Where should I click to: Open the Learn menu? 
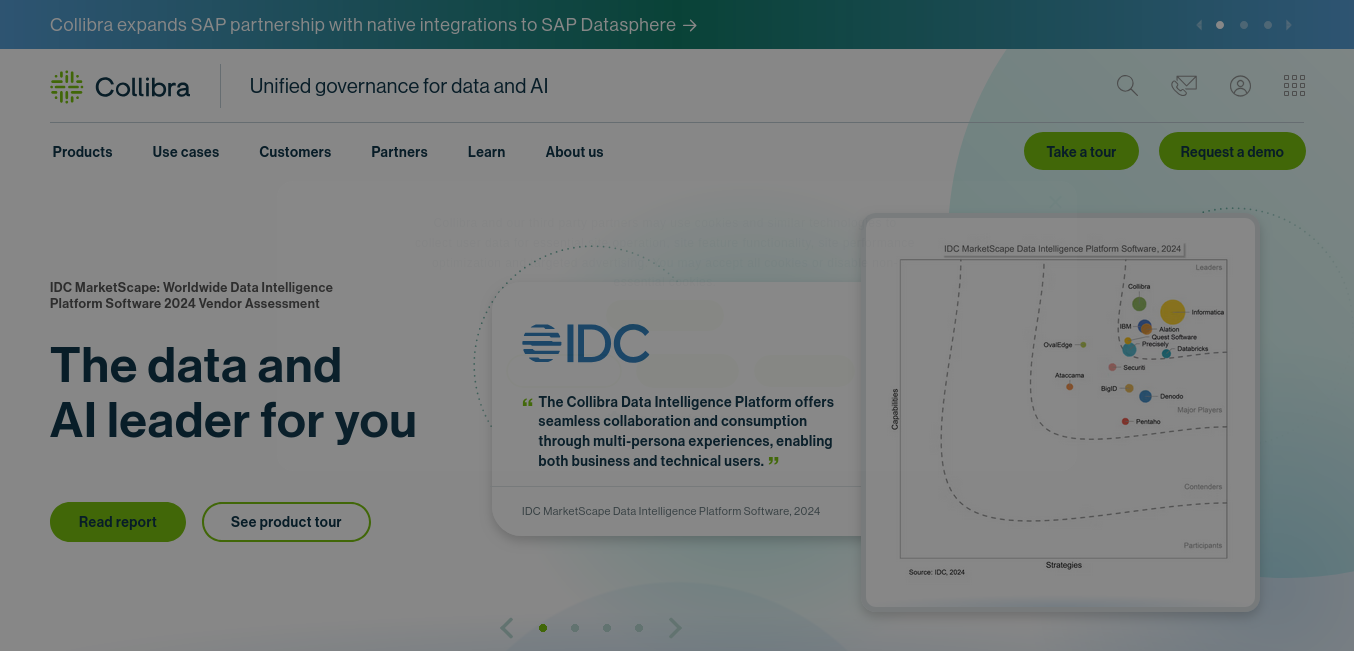486,152
